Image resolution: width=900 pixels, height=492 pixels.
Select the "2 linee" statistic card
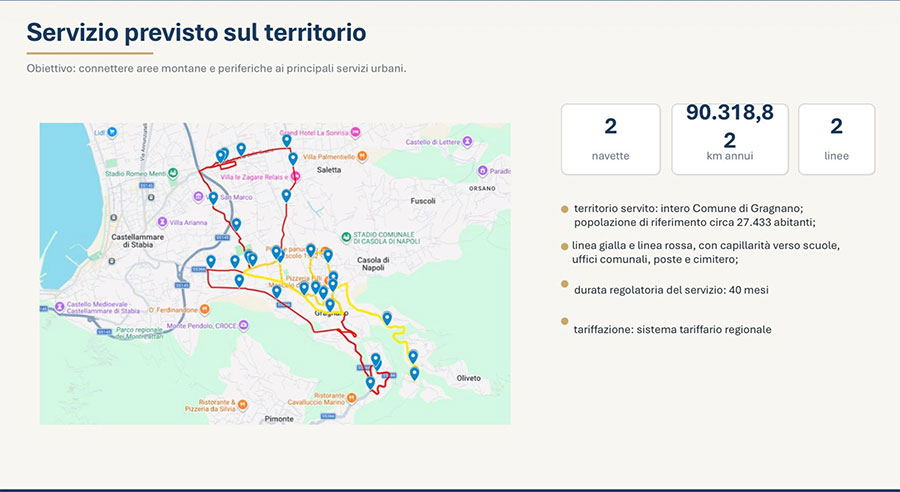pyautogui.click(x=836, y=139)
